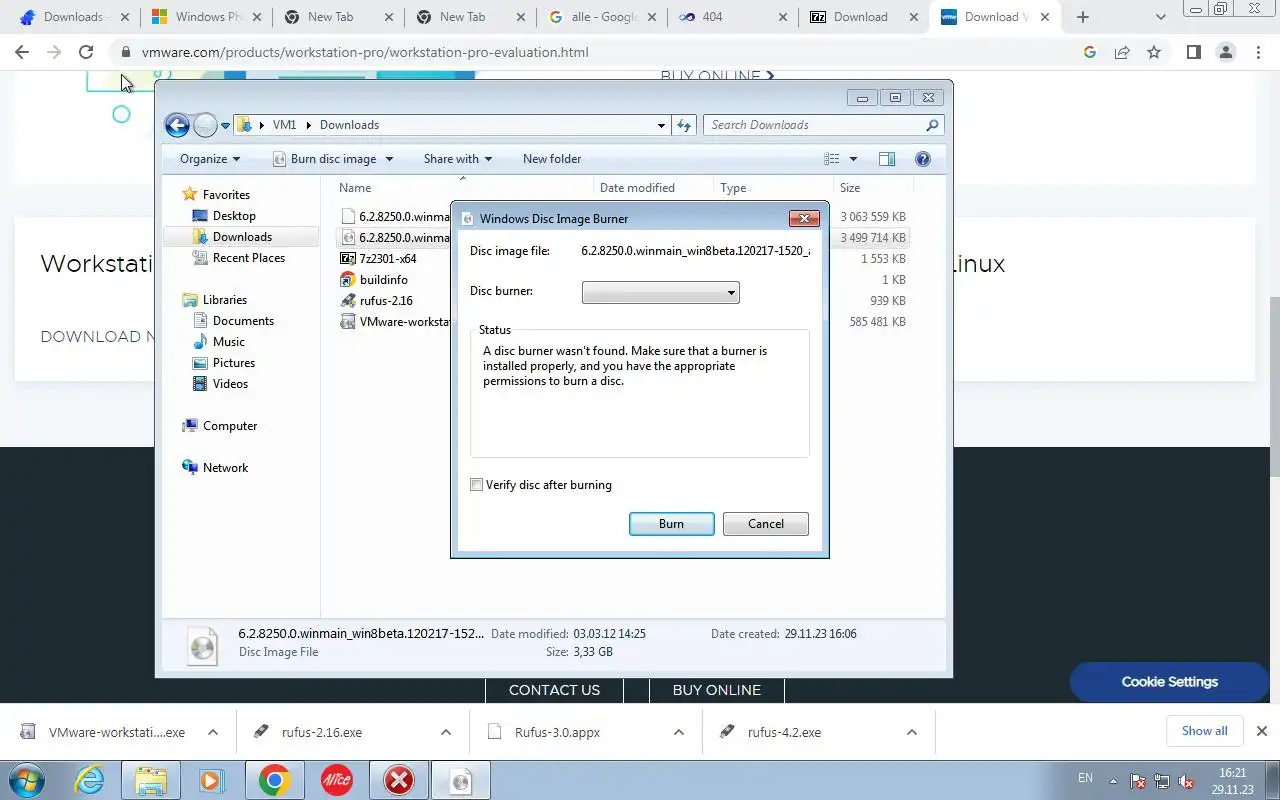Open the Windows Start menu
The width and height of the screenshot is (1280, 800).
coord(28,781)
